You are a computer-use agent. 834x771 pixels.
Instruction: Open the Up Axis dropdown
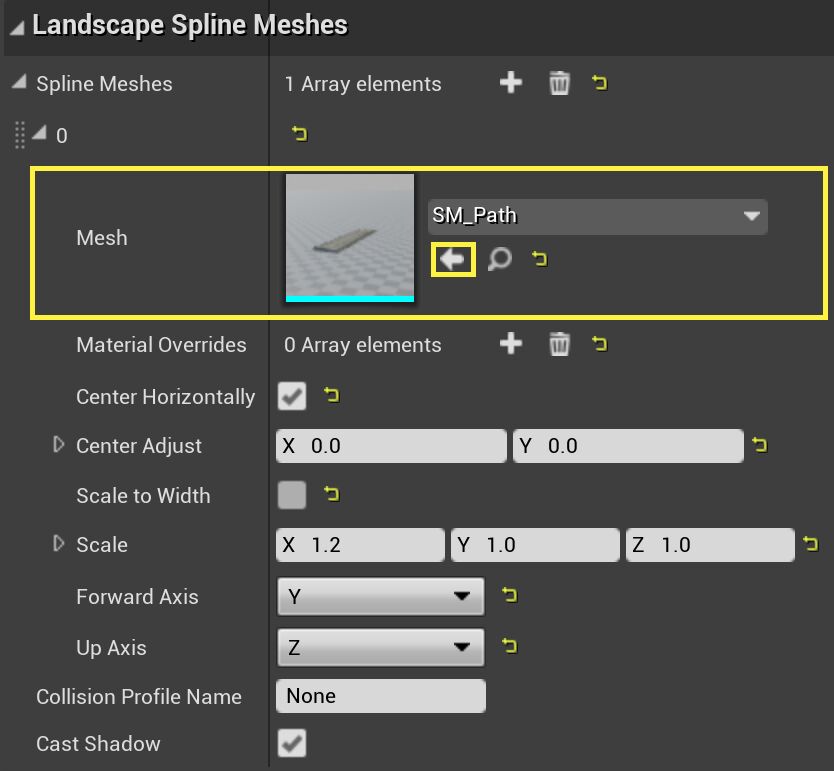462,647
